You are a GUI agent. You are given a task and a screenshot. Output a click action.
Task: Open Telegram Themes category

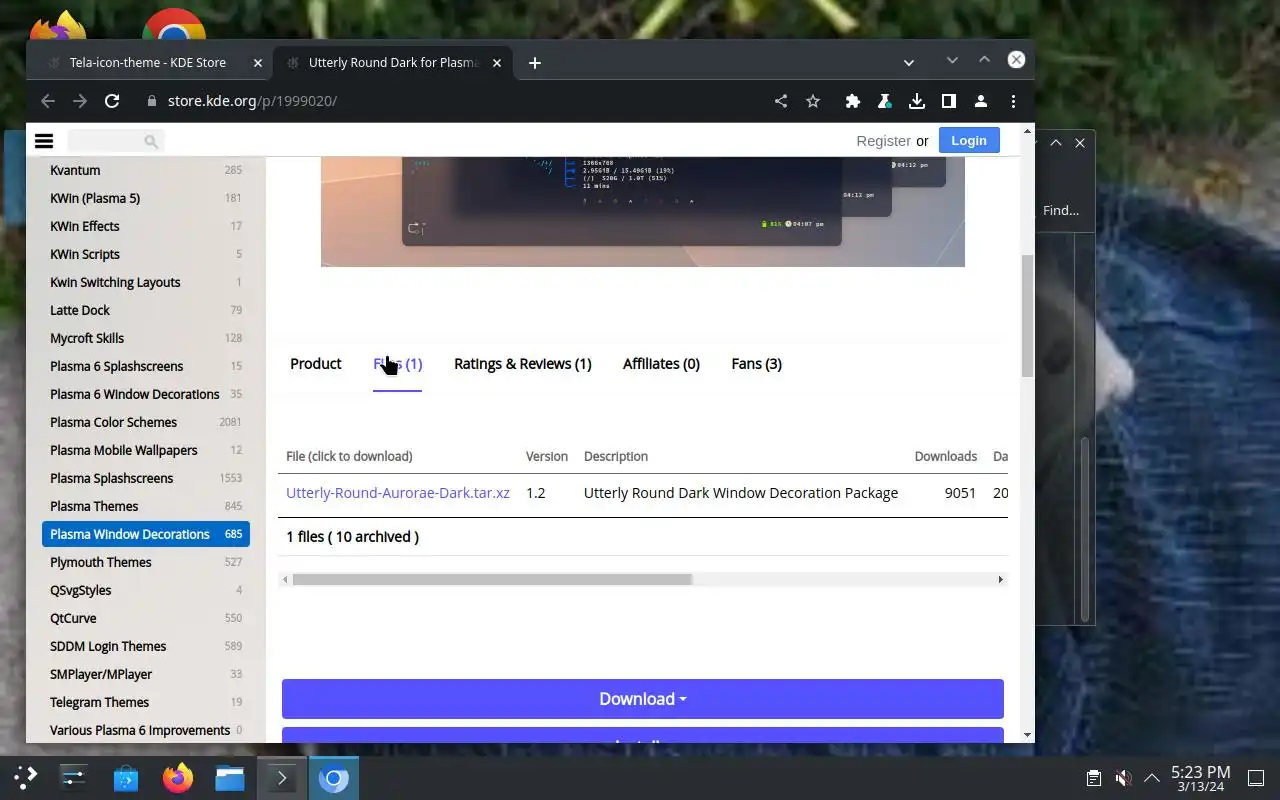pyautogui.click(x=100, y=702)
